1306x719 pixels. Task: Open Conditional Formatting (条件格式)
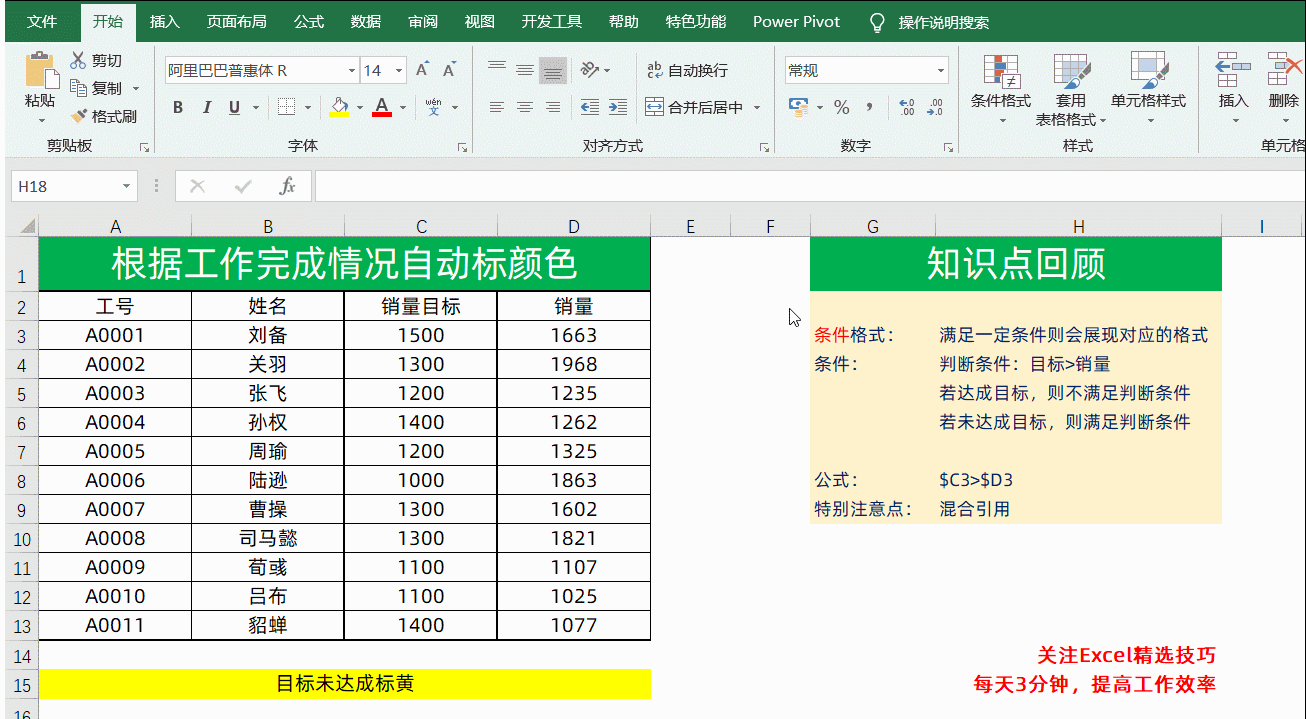(1001, 89)
